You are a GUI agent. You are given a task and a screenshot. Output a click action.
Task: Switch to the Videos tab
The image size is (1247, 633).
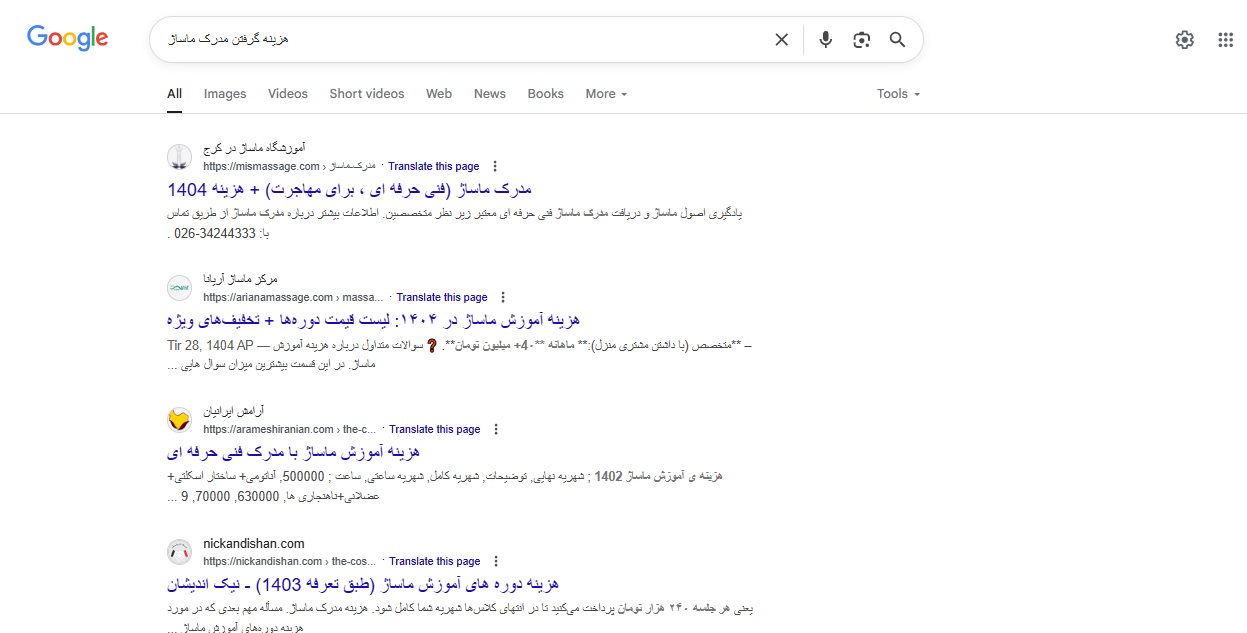288,94
